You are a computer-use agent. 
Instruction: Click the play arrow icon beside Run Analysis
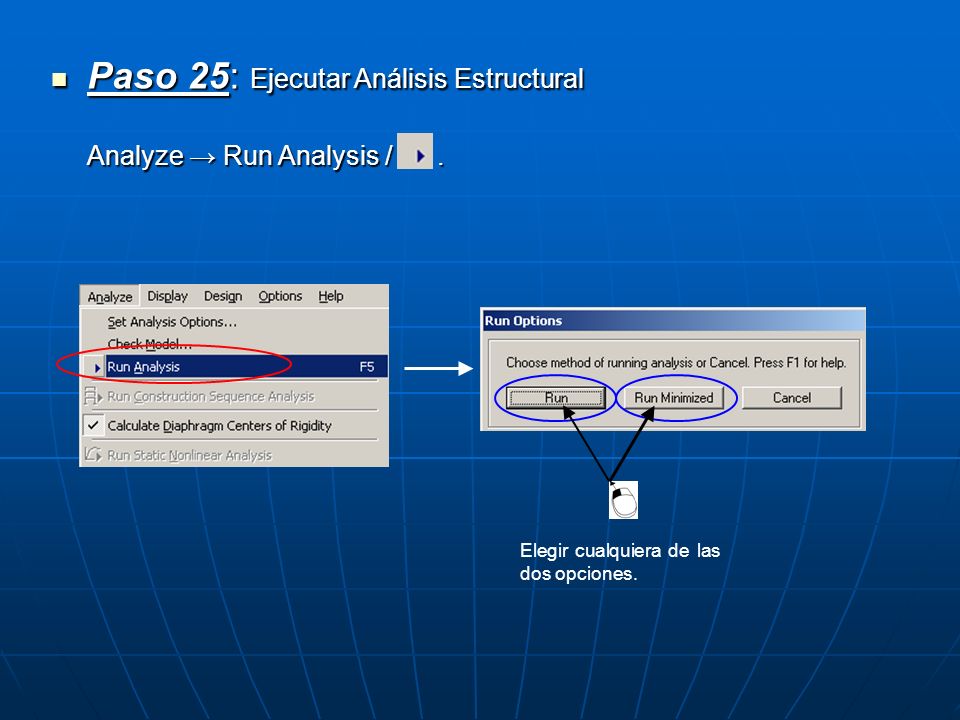[x=97, y=367]
